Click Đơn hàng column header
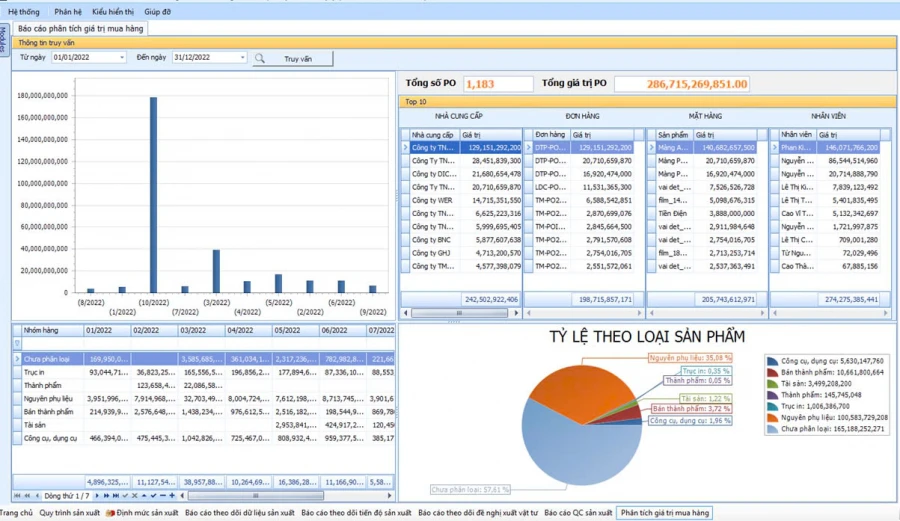Screen dimensions: 900x521 552,135
